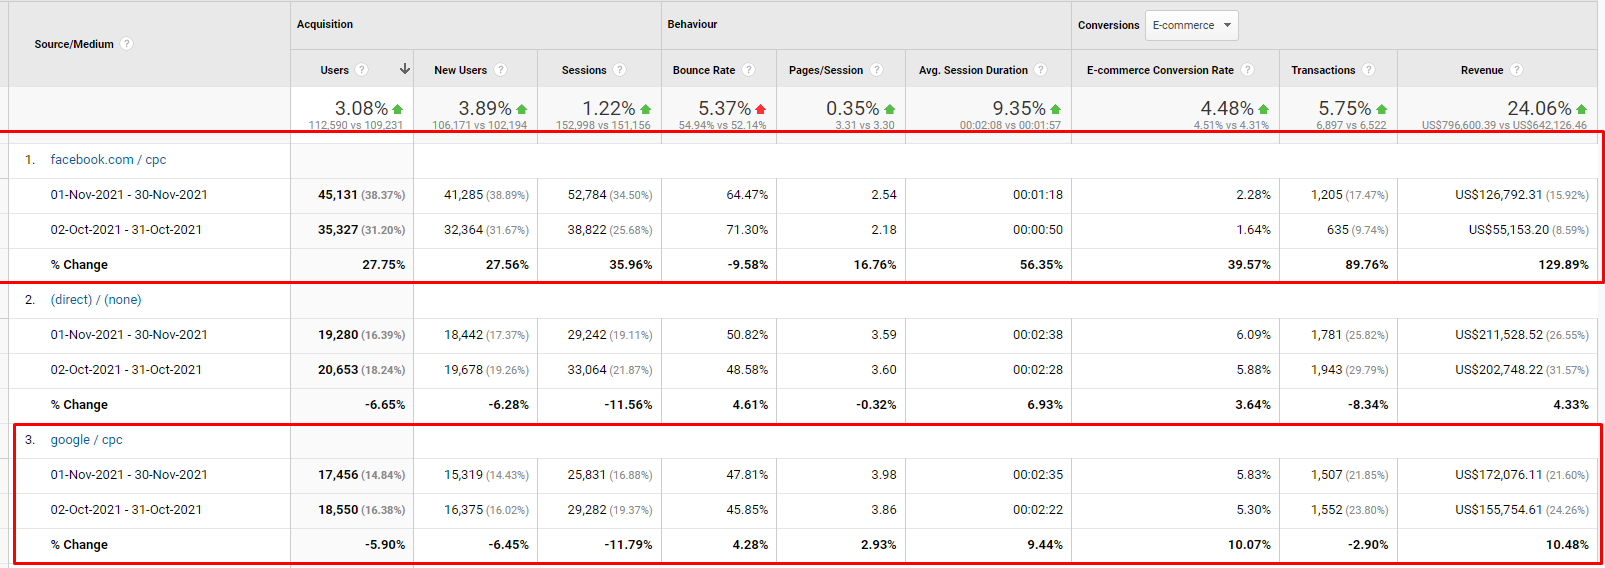Show help for E-commerce Conversion Rate

pyautogui.click(x=1248, y=70)
